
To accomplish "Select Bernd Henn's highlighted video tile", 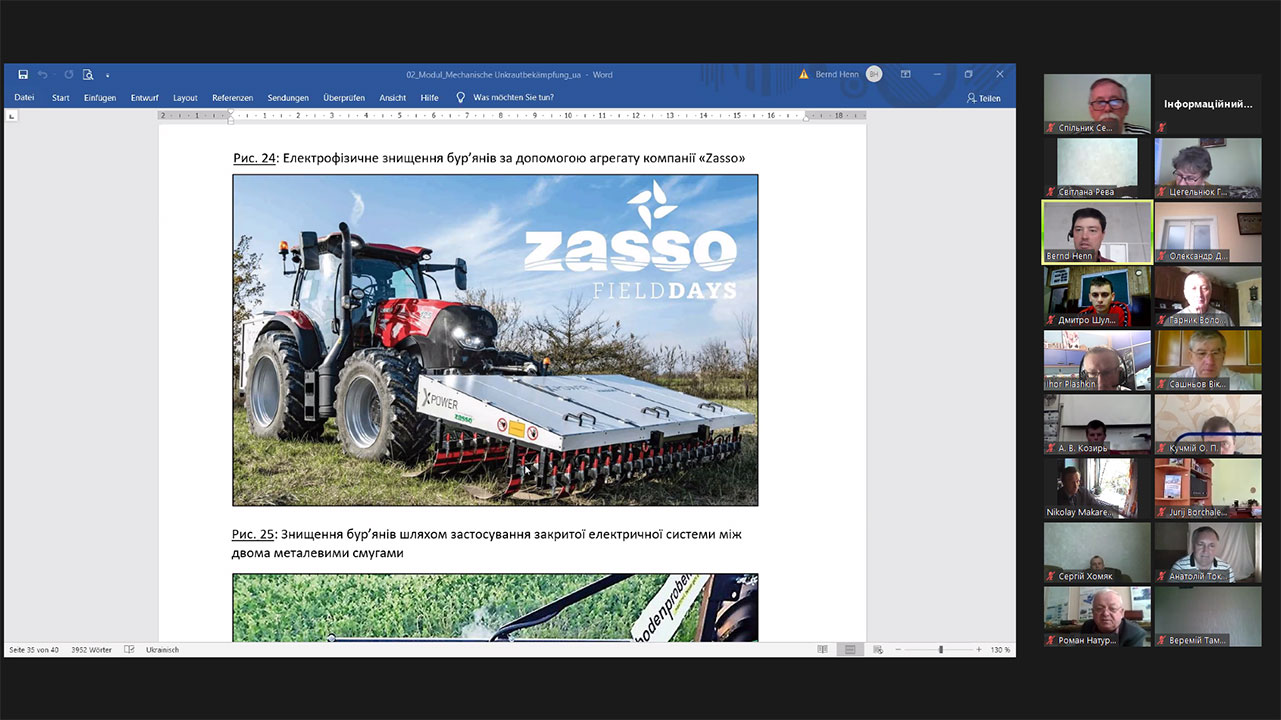I will (x=1097, y=232).
